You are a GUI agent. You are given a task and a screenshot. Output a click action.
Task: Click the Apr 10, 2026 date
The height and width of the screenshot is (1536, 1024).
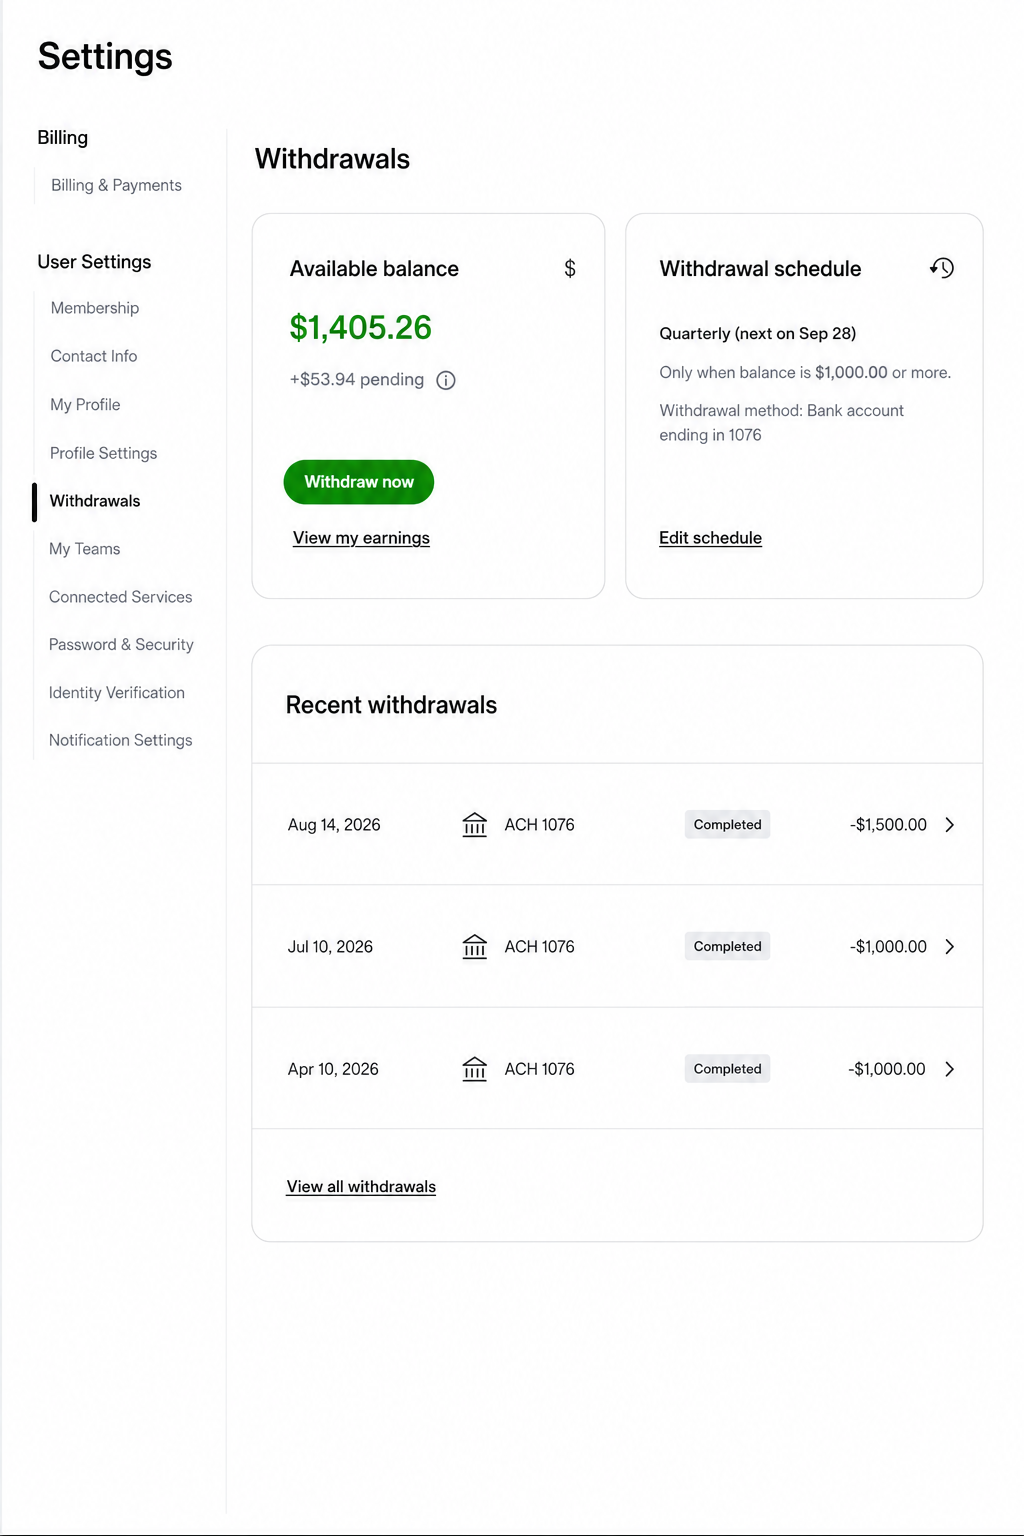(x=333, y=1069)
